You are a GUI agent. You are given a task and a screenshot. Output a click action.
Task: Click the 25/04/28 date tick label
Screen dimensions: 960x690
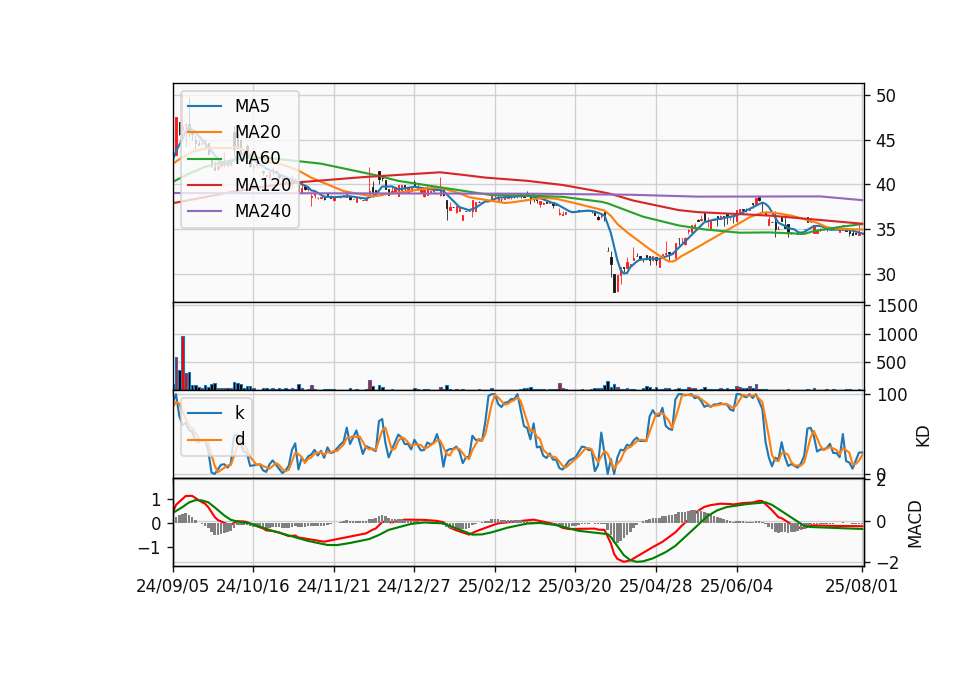pos(656,586)
